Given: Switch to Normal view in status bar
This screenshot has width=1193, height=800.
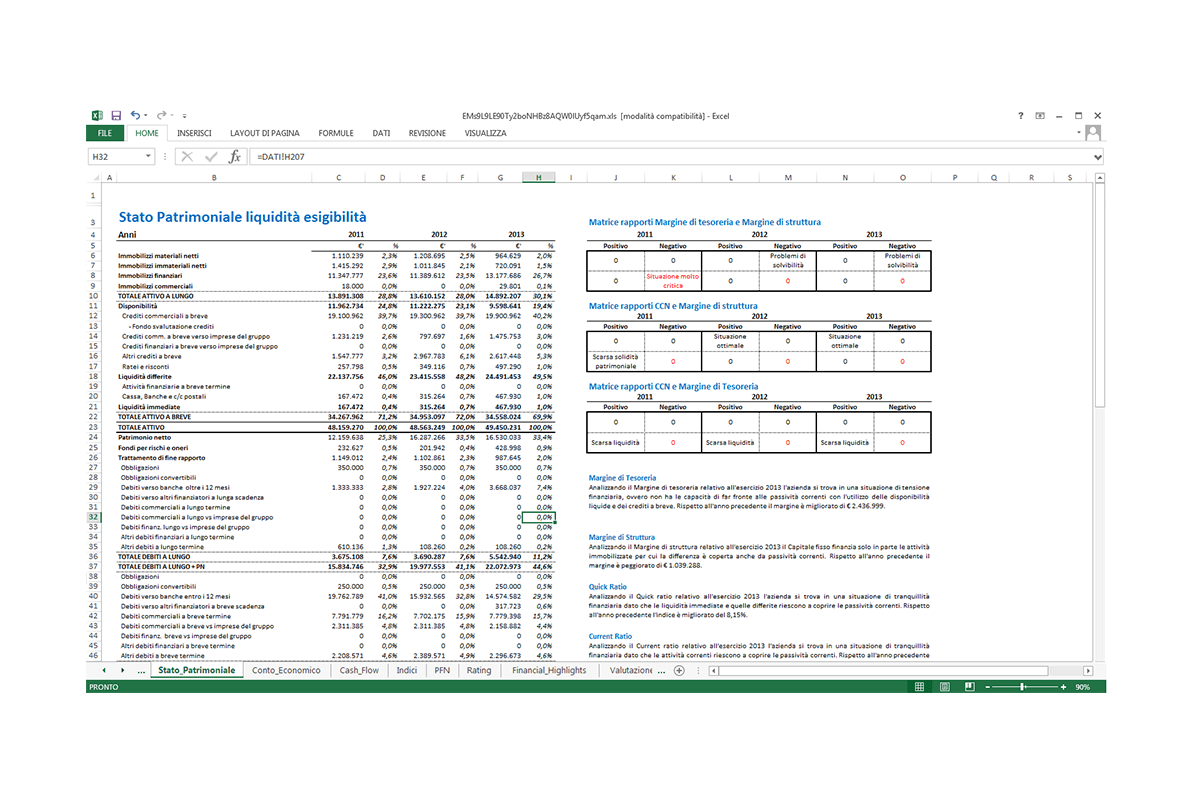Looking at the screenshot, I should (919, 687).
